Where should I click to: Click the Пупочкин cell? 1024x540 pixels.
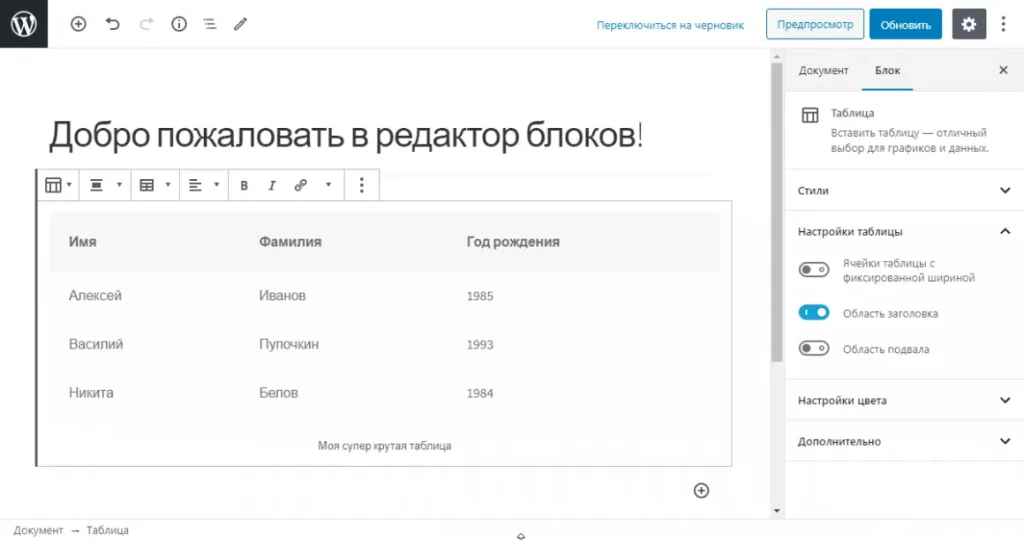[289, 344]
